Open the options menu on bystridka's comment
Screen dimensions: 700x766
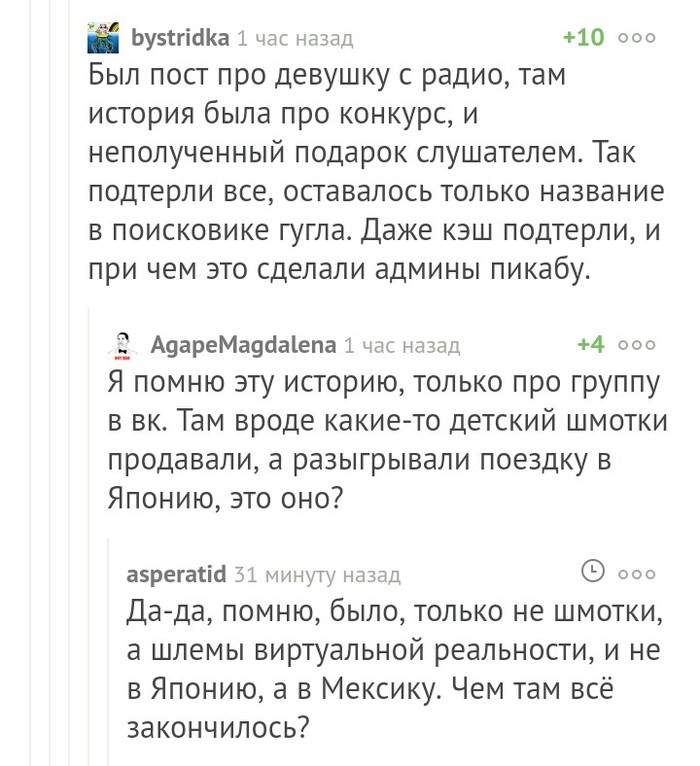point(637,39)
